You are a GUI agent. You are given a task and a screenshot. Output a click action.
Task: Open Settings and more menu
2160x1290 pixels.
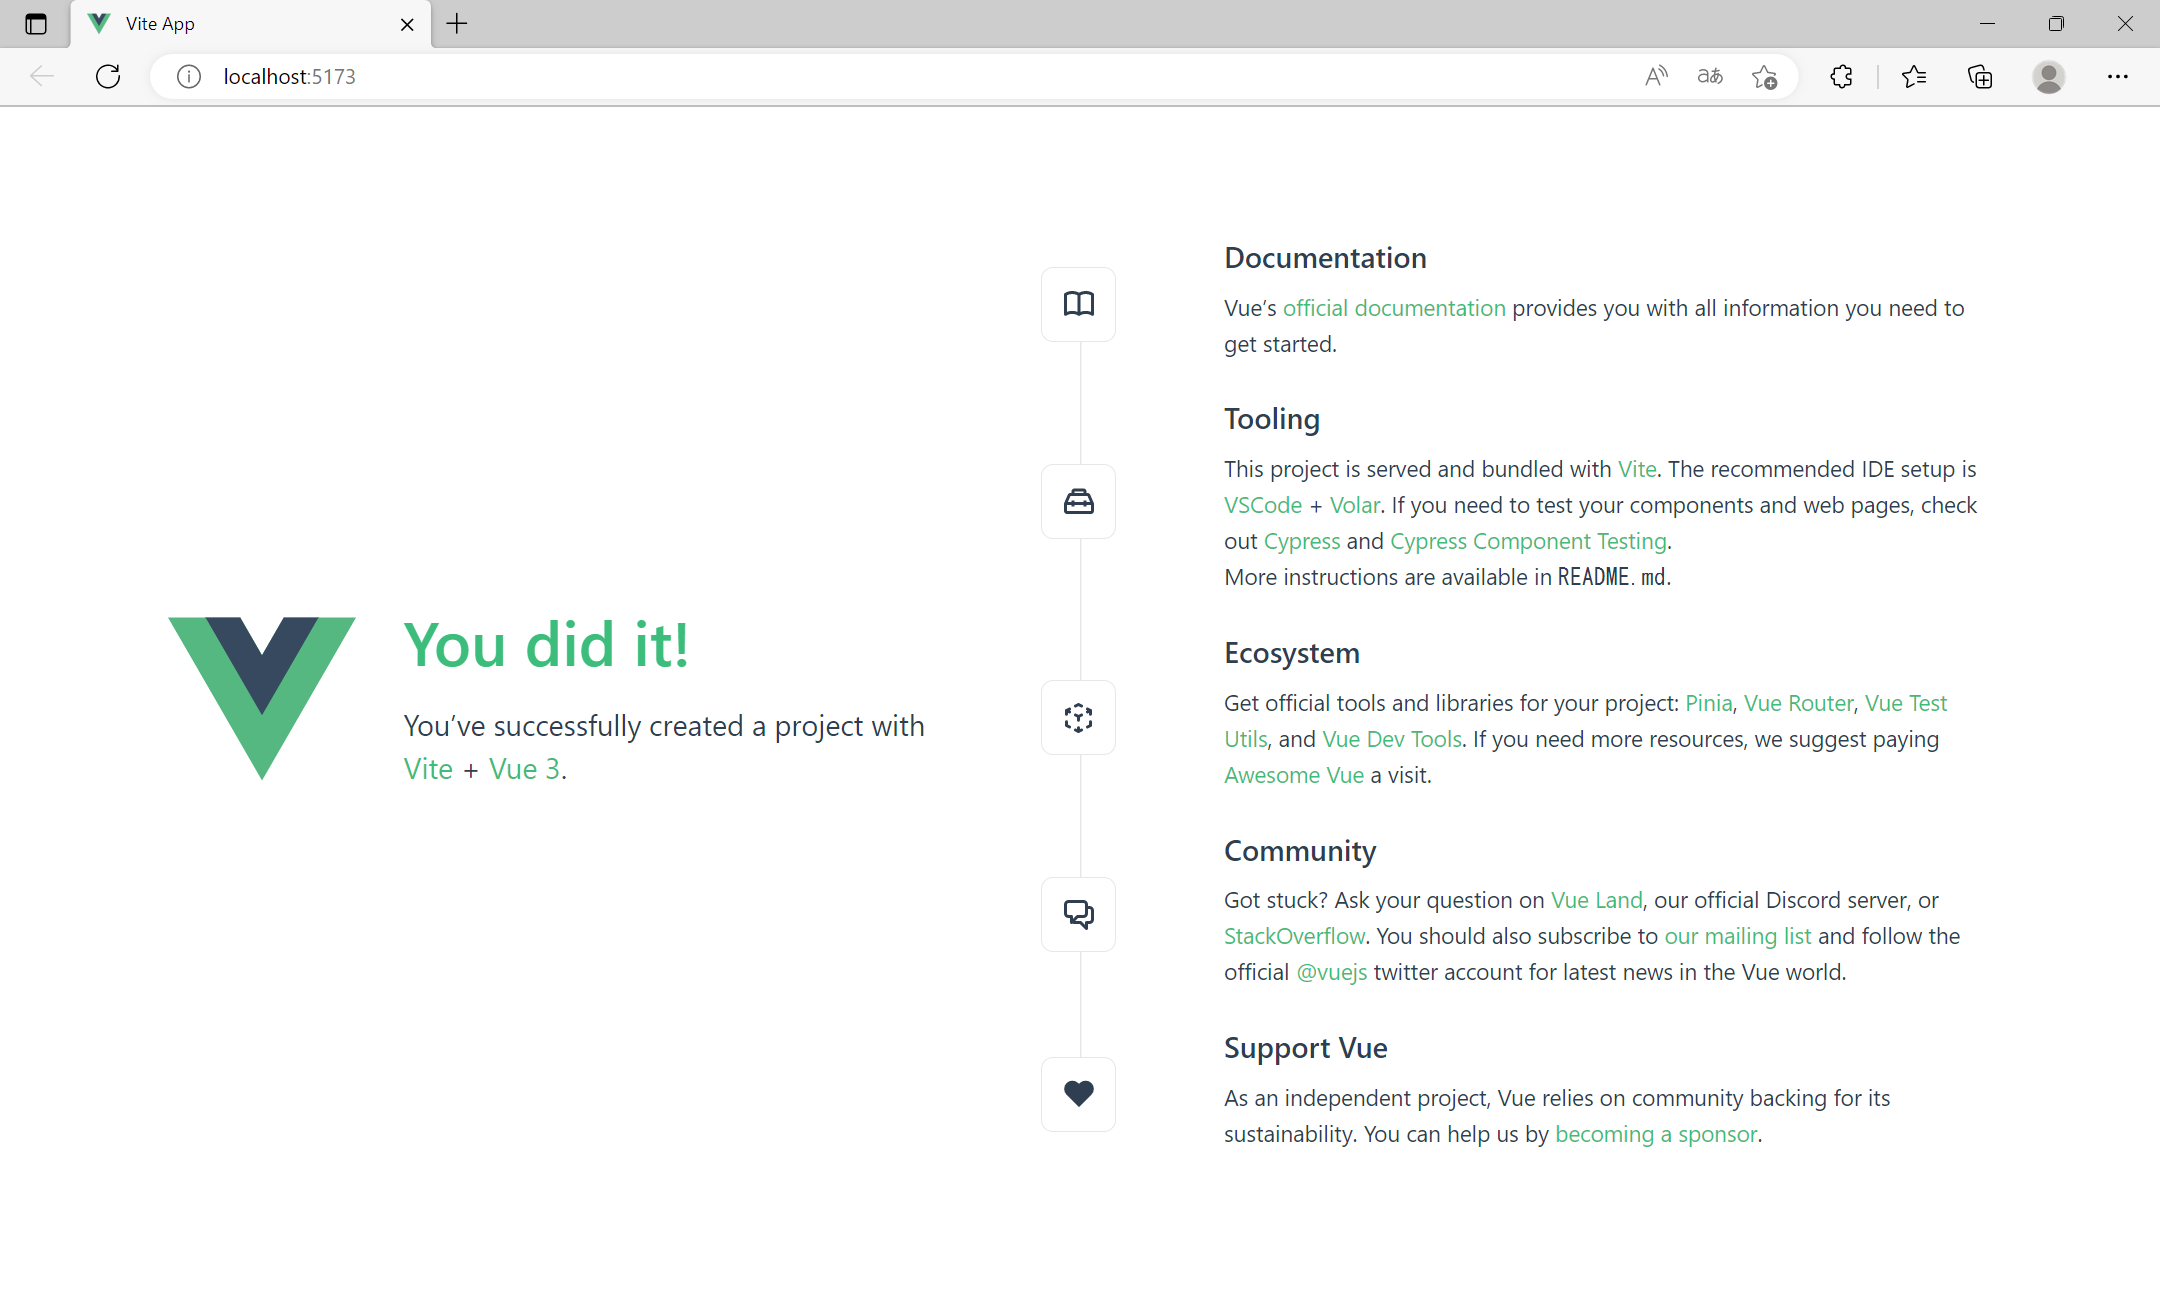(x=2118, y=76)
